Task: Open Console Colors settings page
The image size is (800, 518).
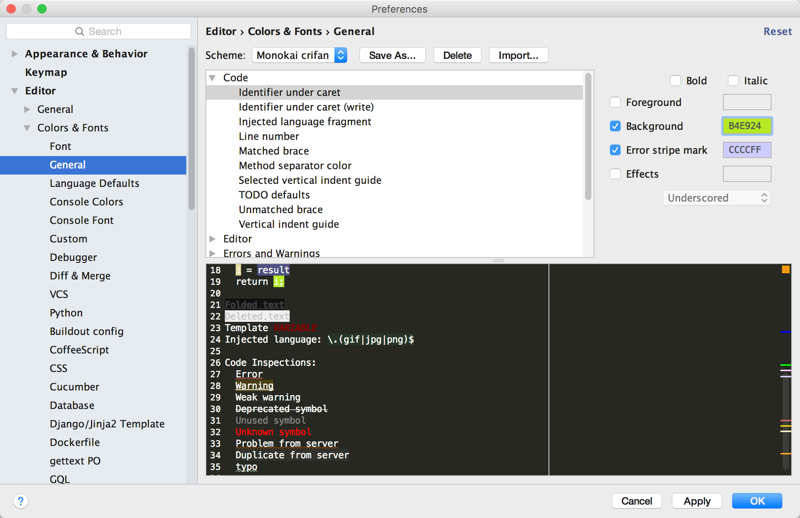Action: [x=86, y=202]
